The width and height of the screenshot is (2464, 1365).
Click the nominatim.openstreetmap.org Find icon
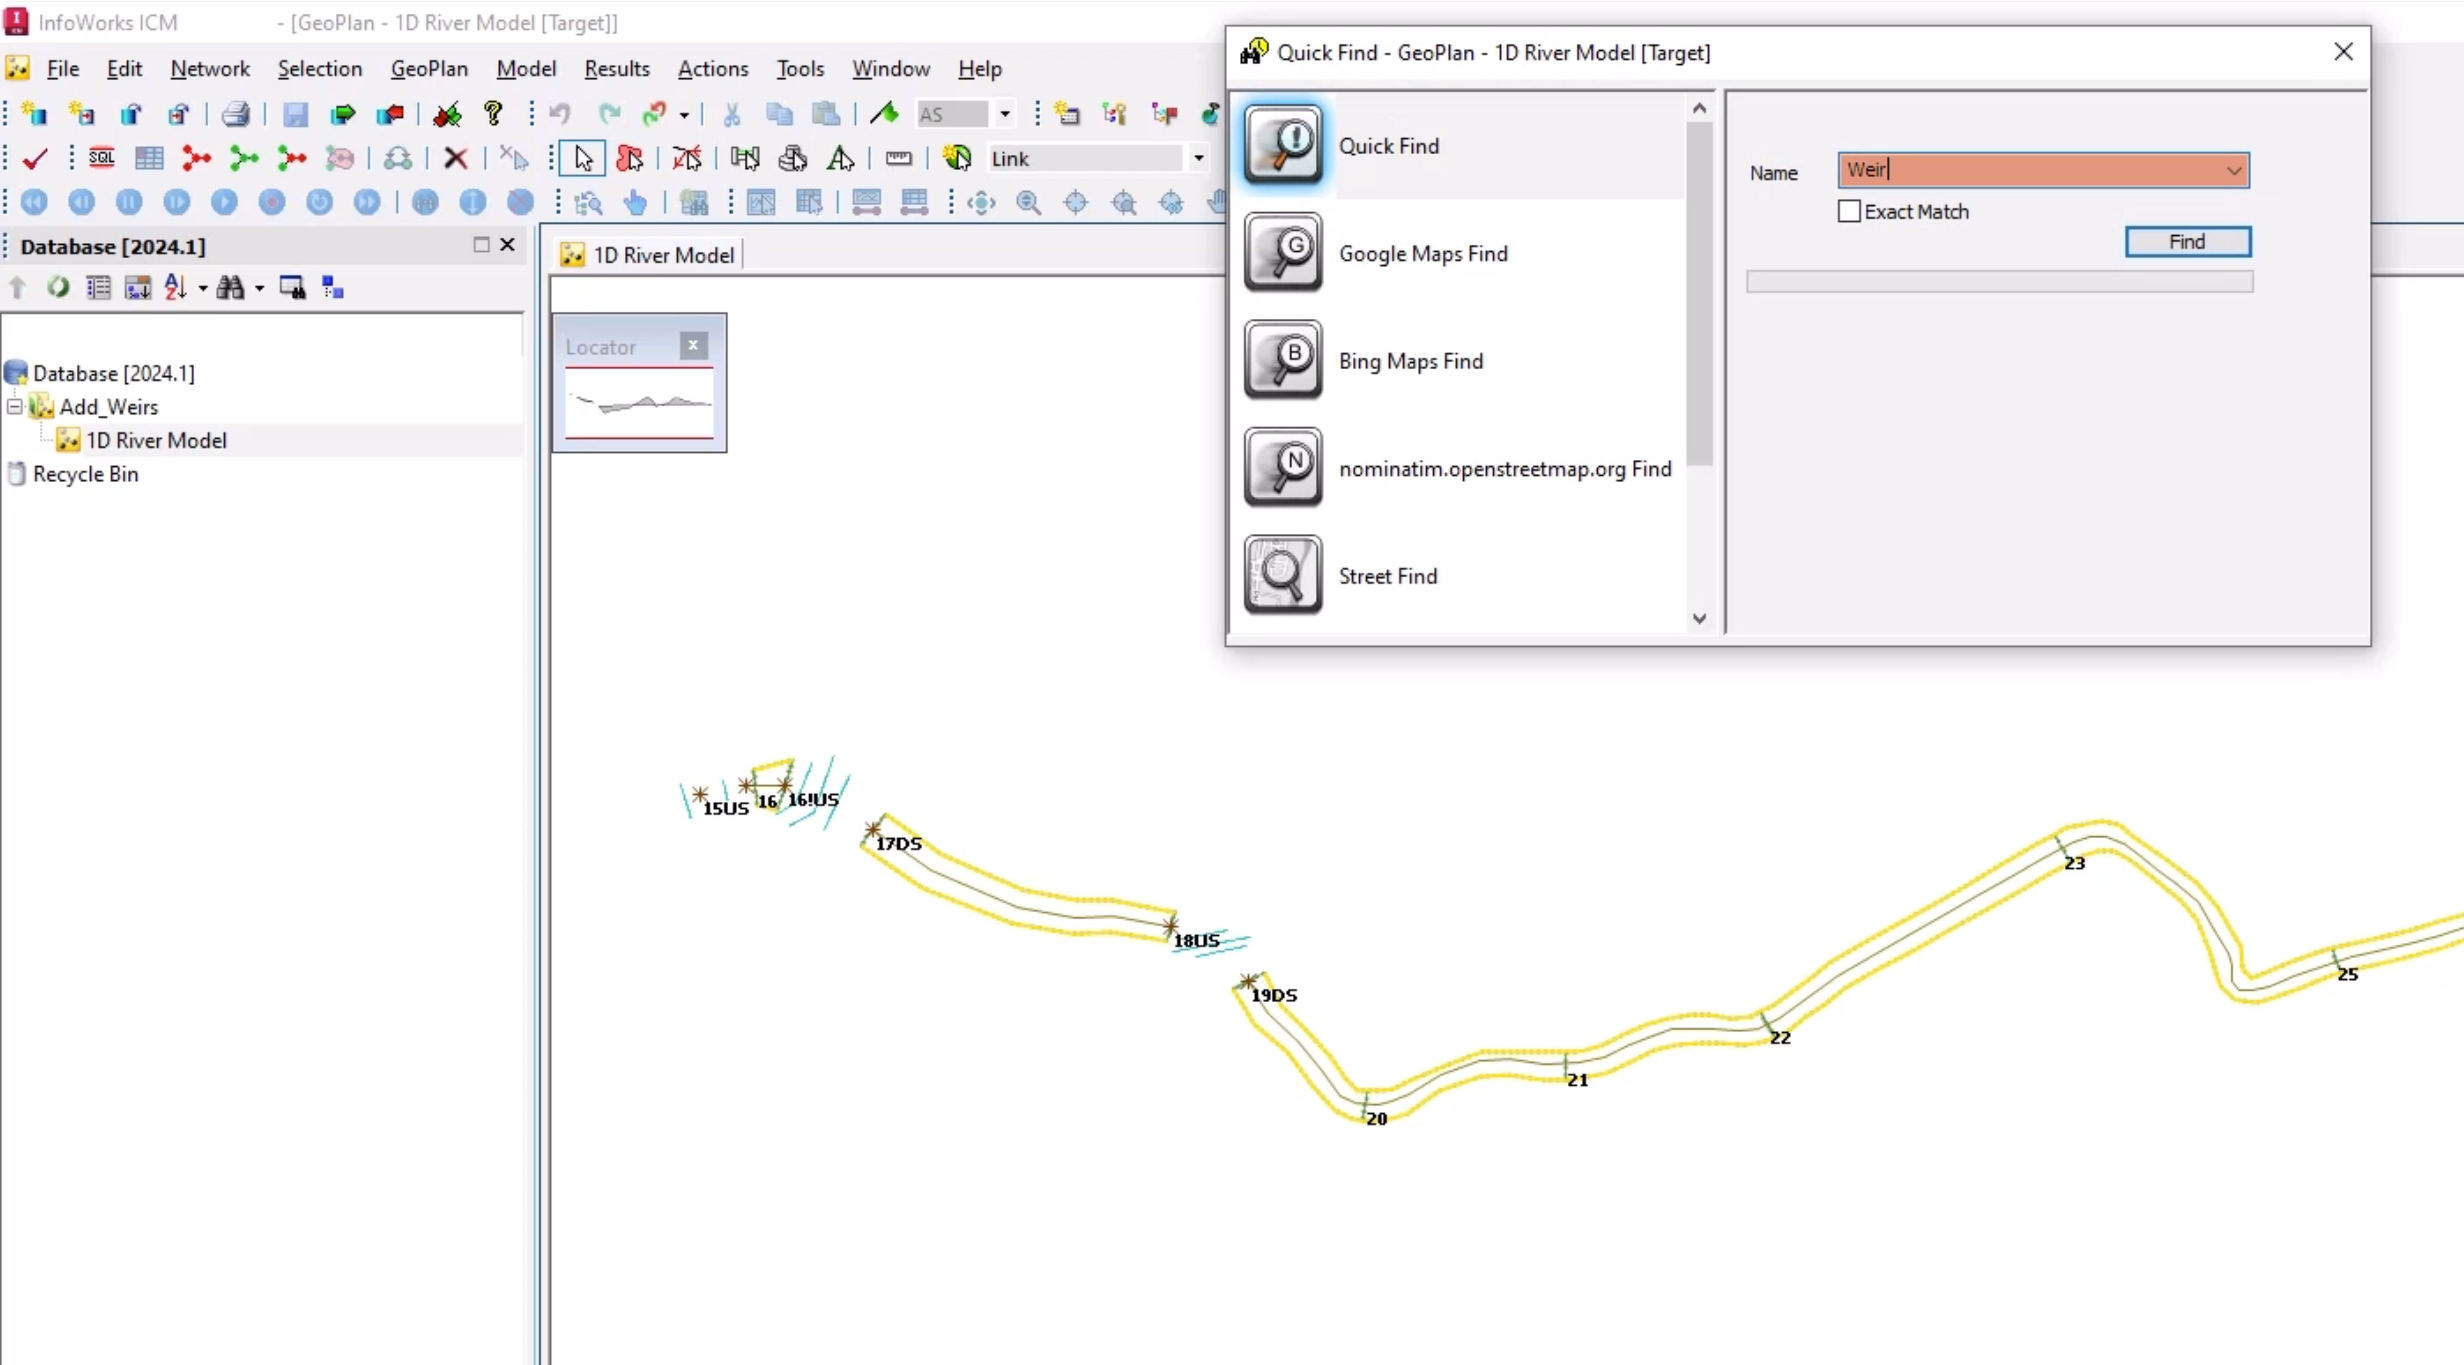point(1283,468)
